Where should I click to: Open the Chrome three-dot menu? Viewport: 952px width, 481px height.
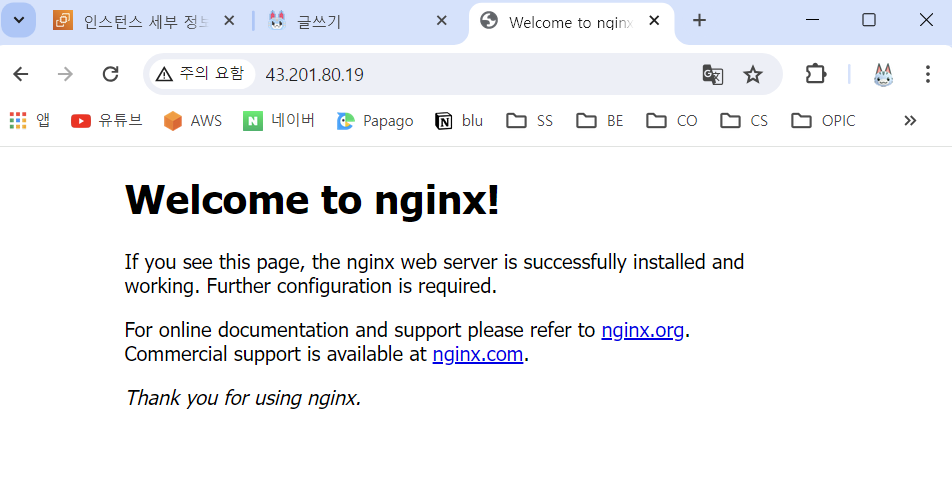point(927,74)
